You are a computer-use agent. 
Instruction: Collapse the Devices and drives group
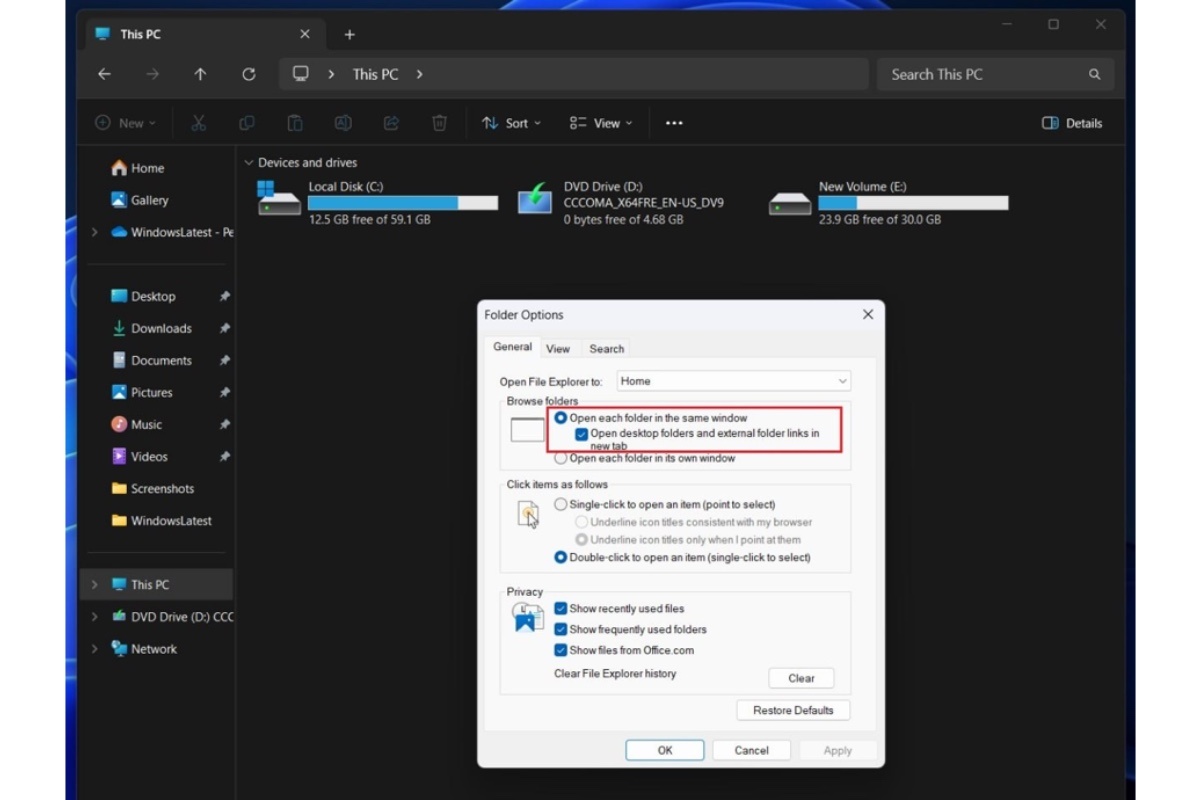click(x=248, y=162)
